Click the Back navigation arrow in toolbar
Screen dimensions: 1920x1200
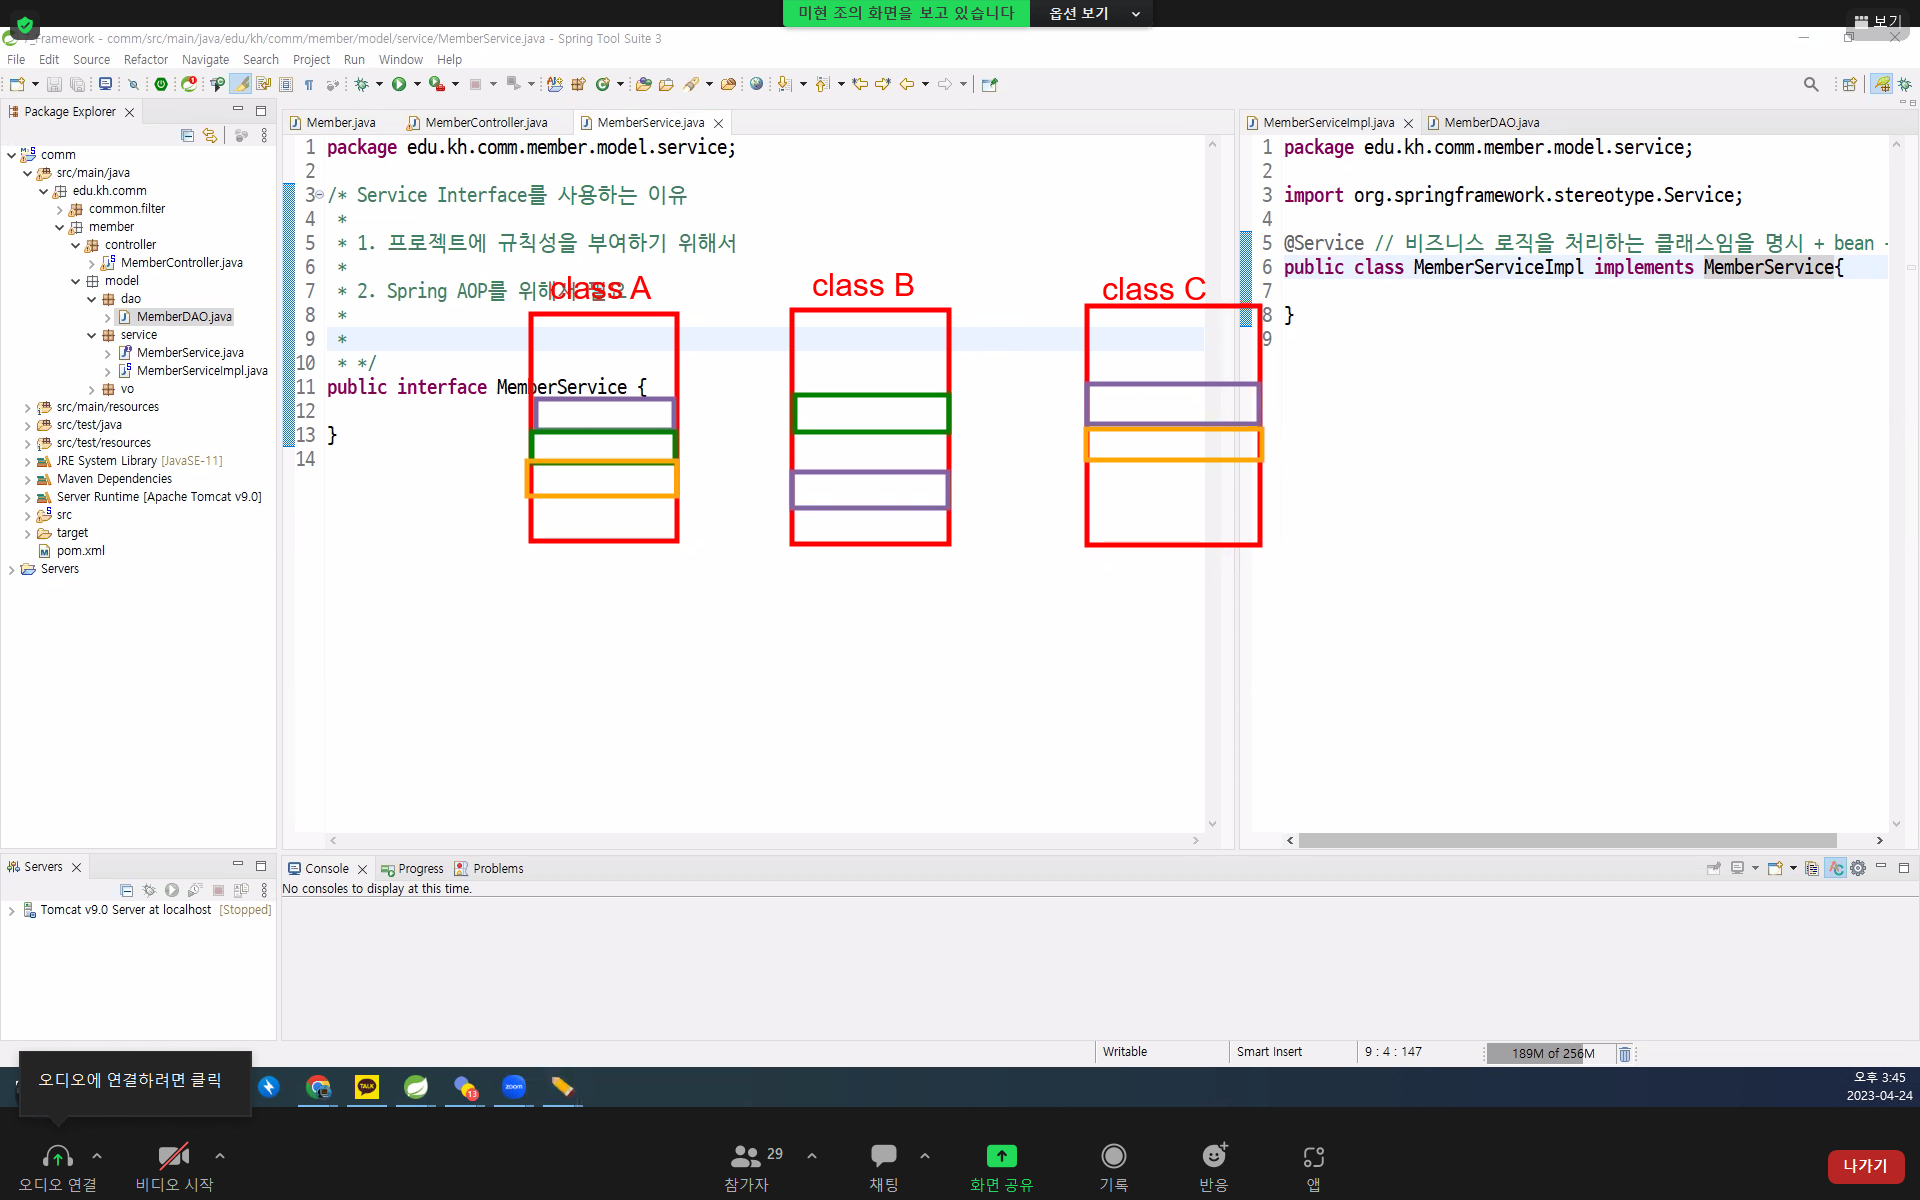pyautogui.click(x=907, y=84)
